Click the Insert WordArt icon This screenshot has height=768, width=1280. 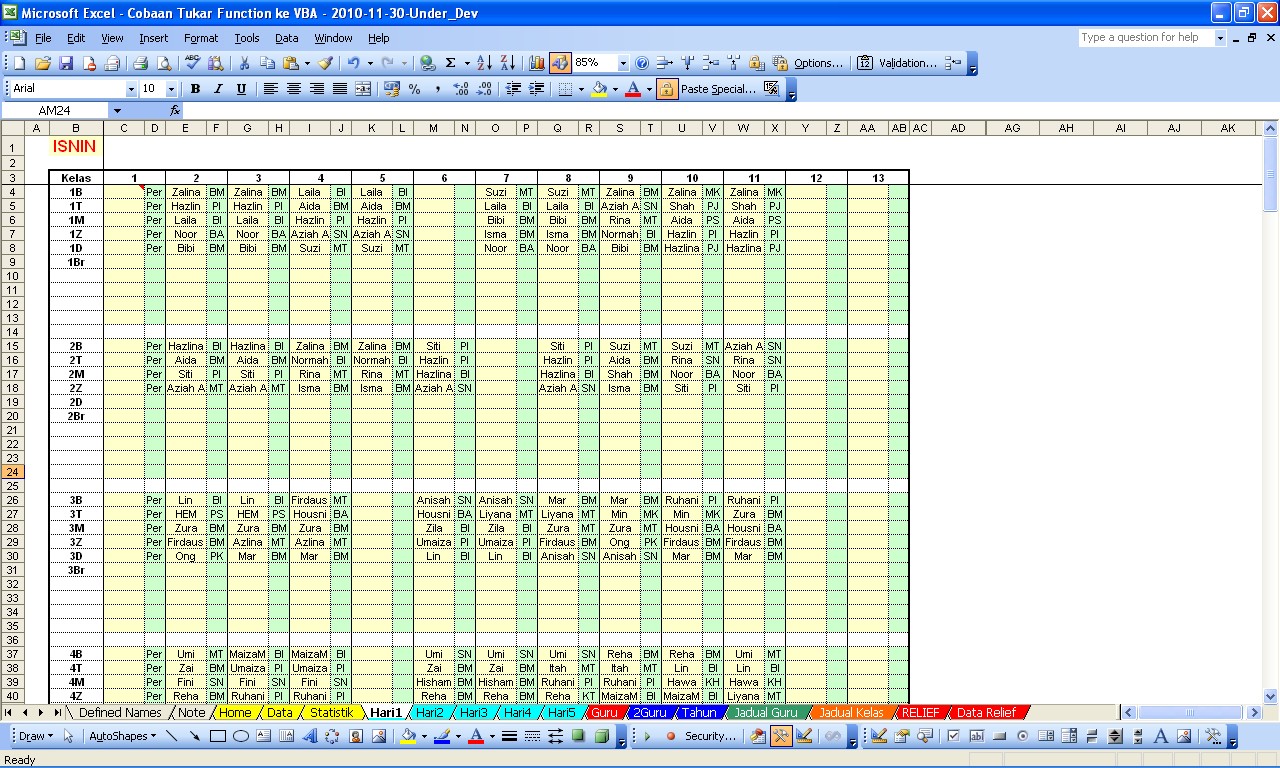coord(309,736)
